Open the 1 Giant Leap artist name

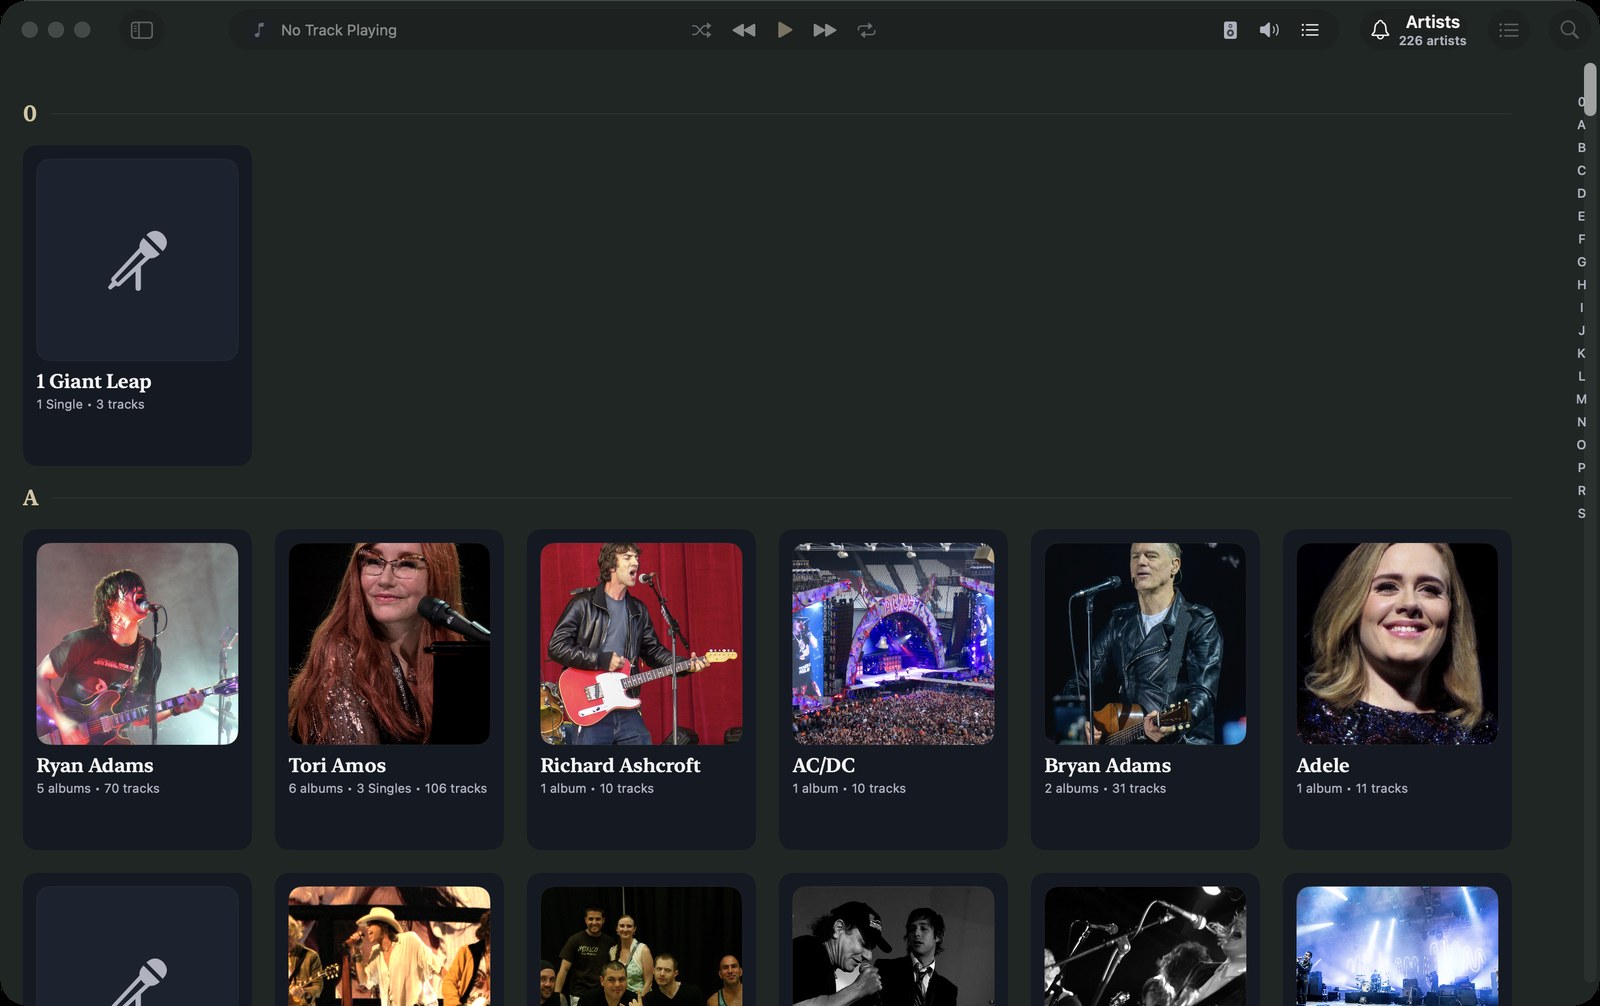[94, 381]
